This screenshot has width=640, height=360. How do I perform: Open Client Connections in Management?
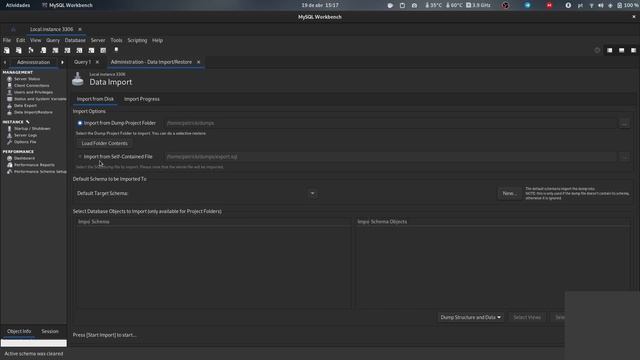pos(31,85)
